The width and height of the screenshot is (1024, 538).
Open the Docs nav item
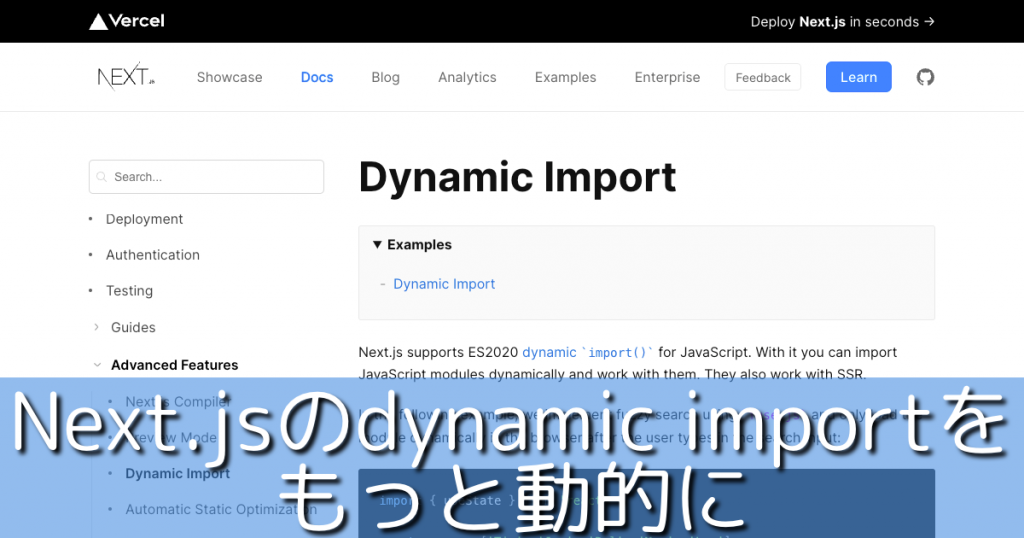click(317, 77)
